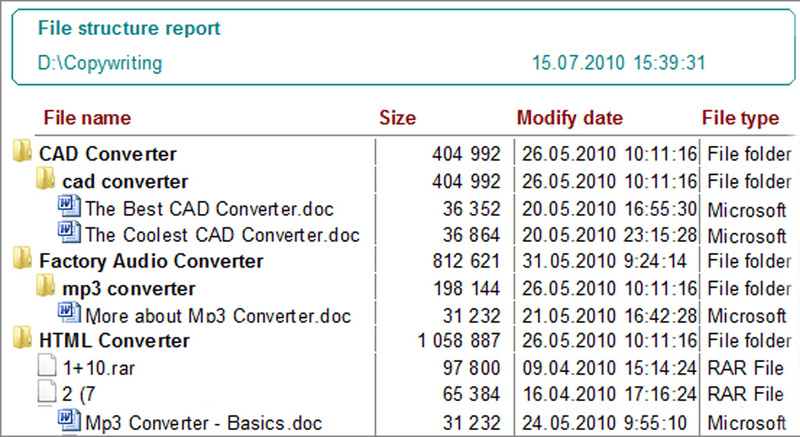Select The Best CAD Converter.doc file name
The height and width of the screenshot is (437, 800).
coord(209,209)
